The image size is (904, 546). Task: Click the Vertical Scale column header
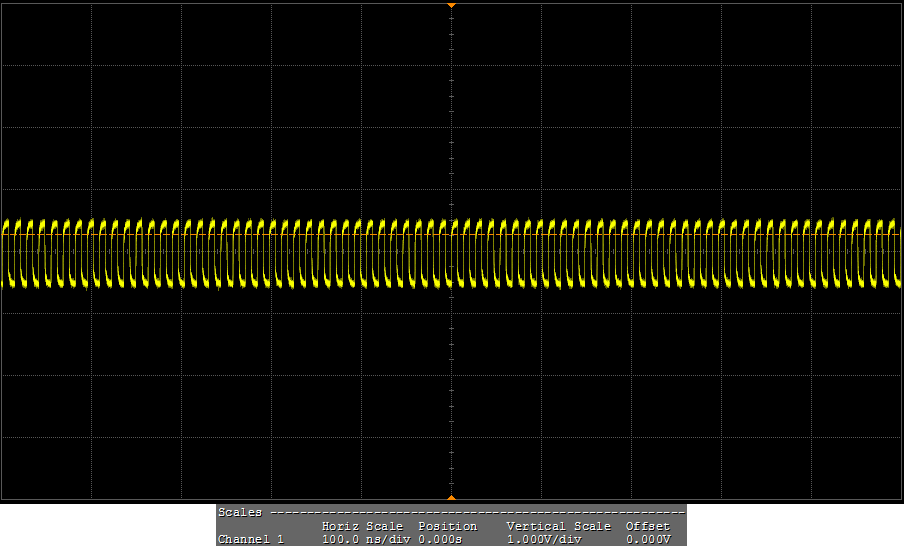tap(558, 526)
